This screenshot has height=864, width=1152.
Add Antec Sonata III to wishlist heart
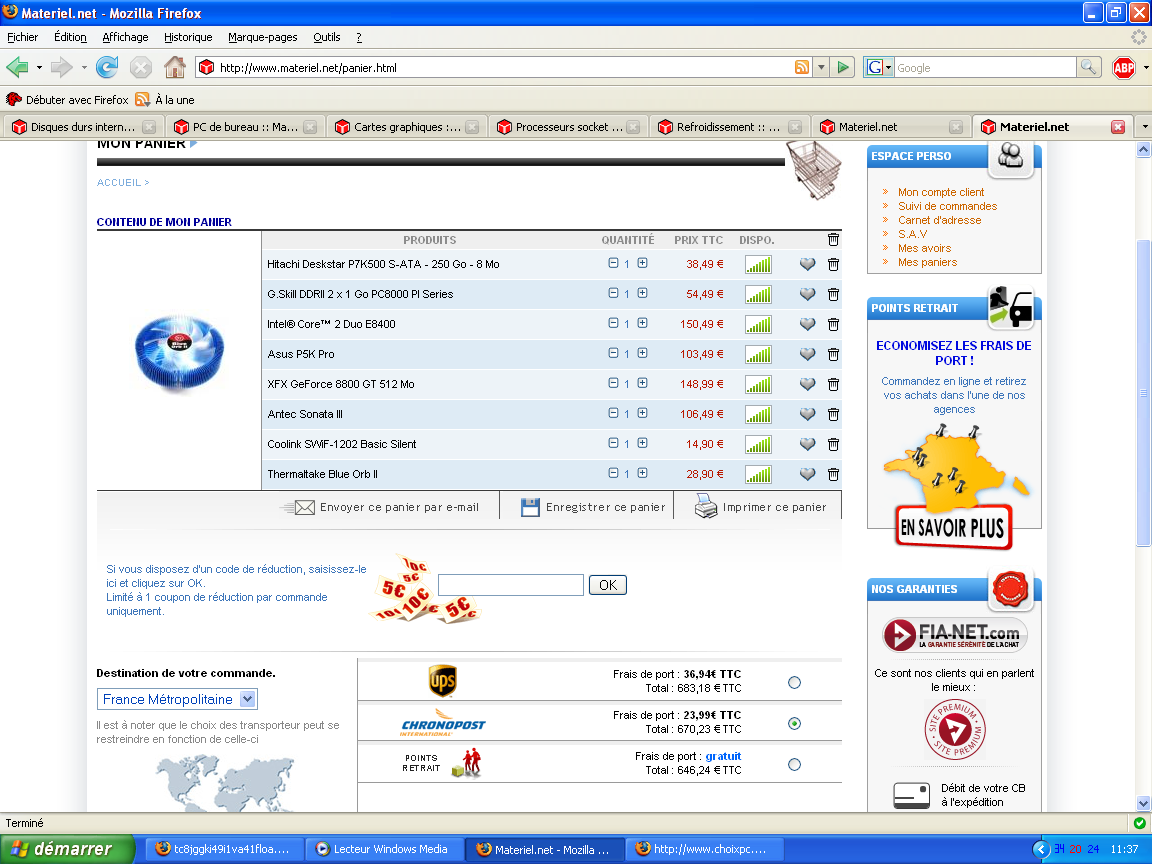807,414
